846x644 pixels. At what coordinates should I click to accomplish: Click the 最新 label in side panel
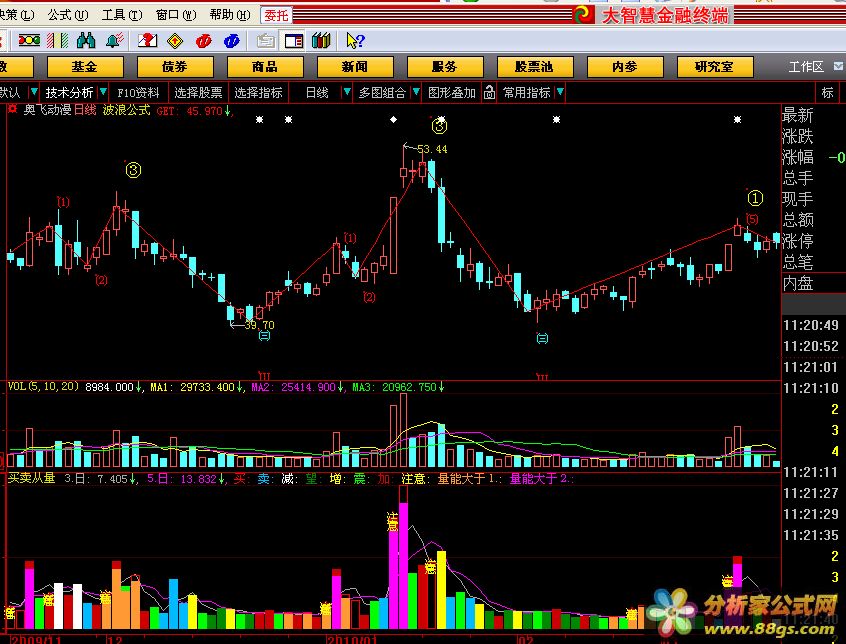797,115
